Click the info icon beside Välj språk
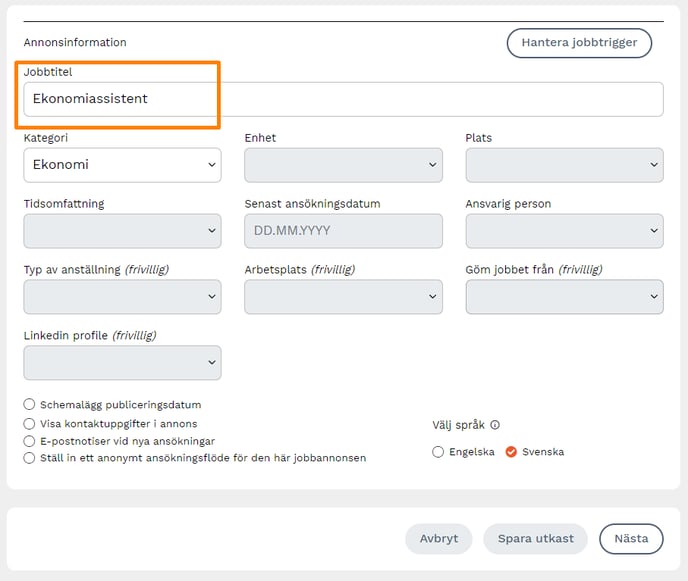 point(495,424)
